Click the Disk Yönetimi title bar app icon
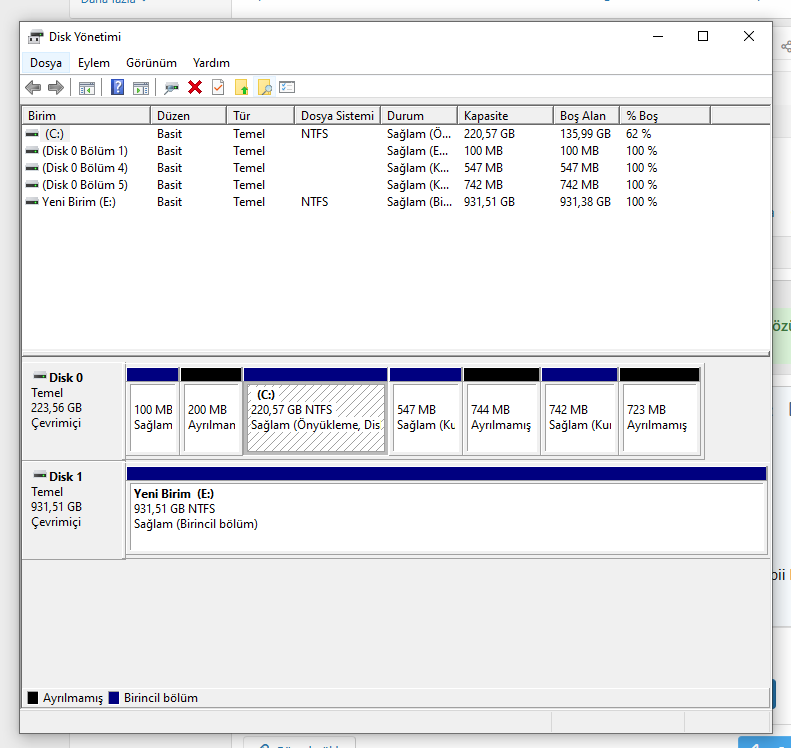The image size is (791, 748). click(x=35, y=37)
